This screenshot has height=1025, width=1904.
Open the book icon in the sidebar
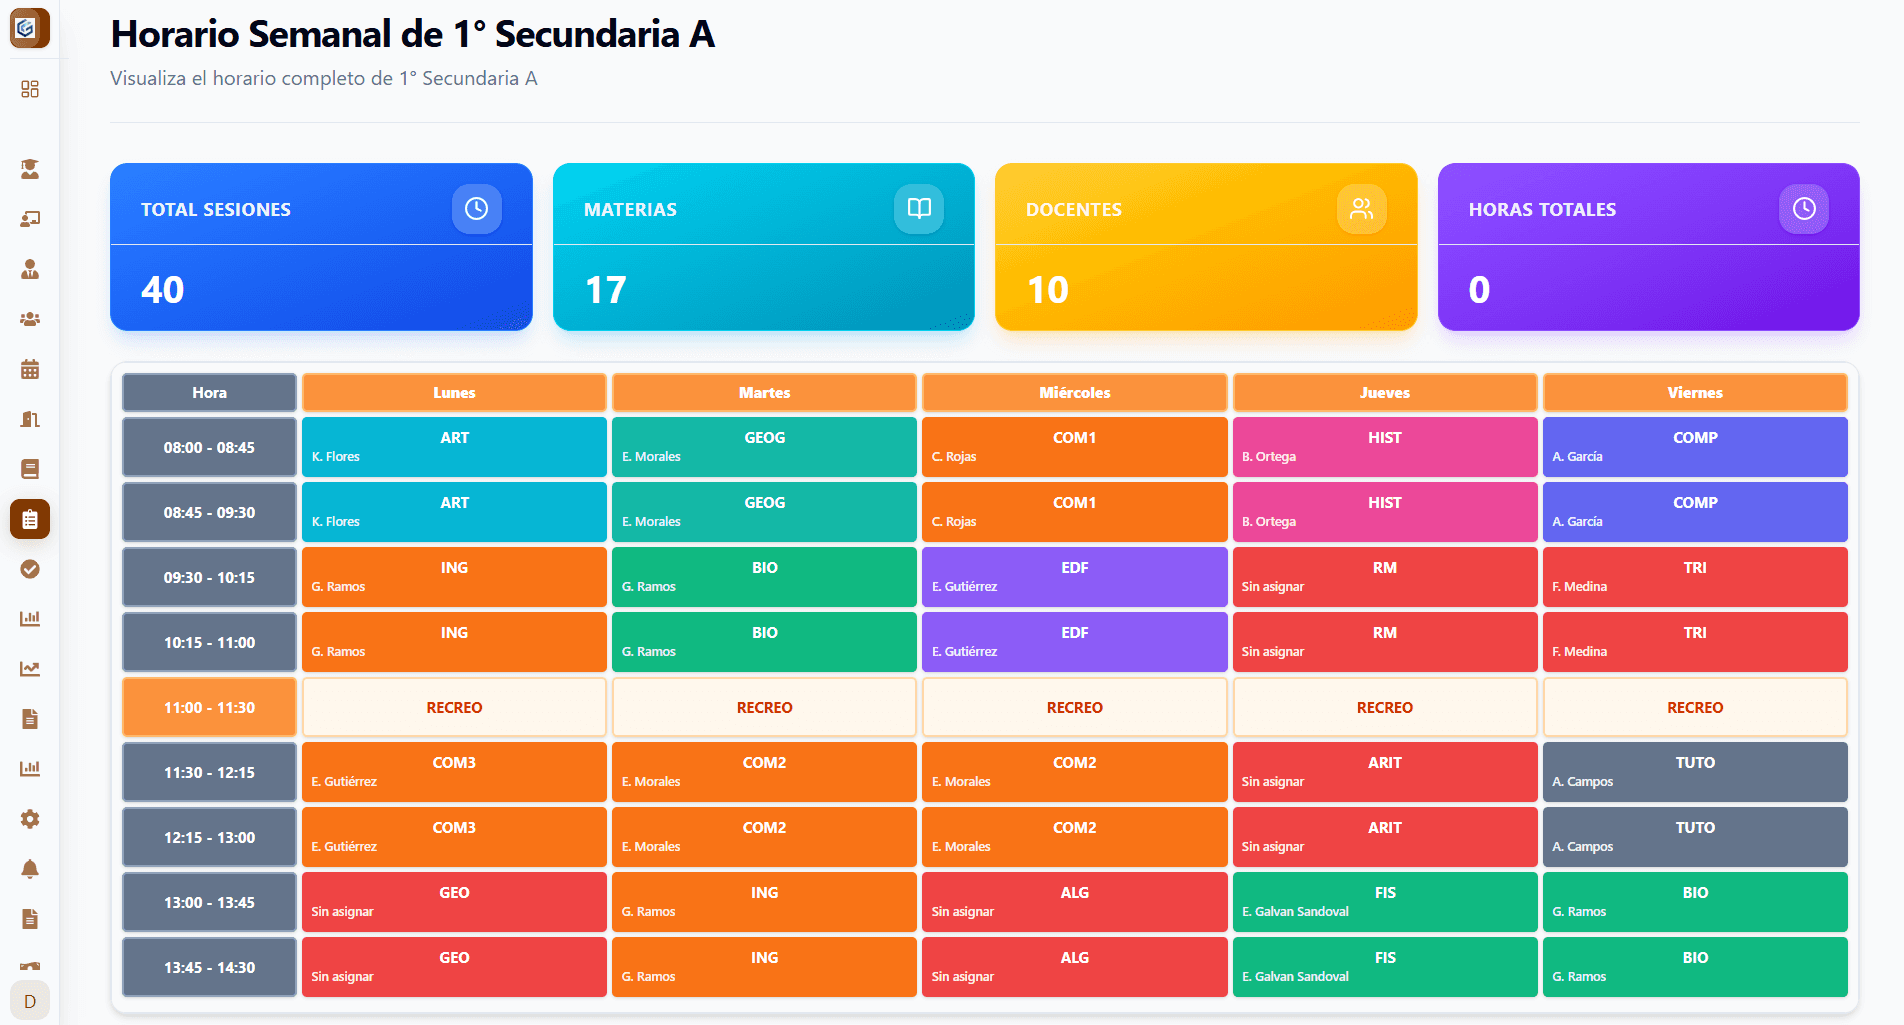pyautogui.click(x=30, y=469)
